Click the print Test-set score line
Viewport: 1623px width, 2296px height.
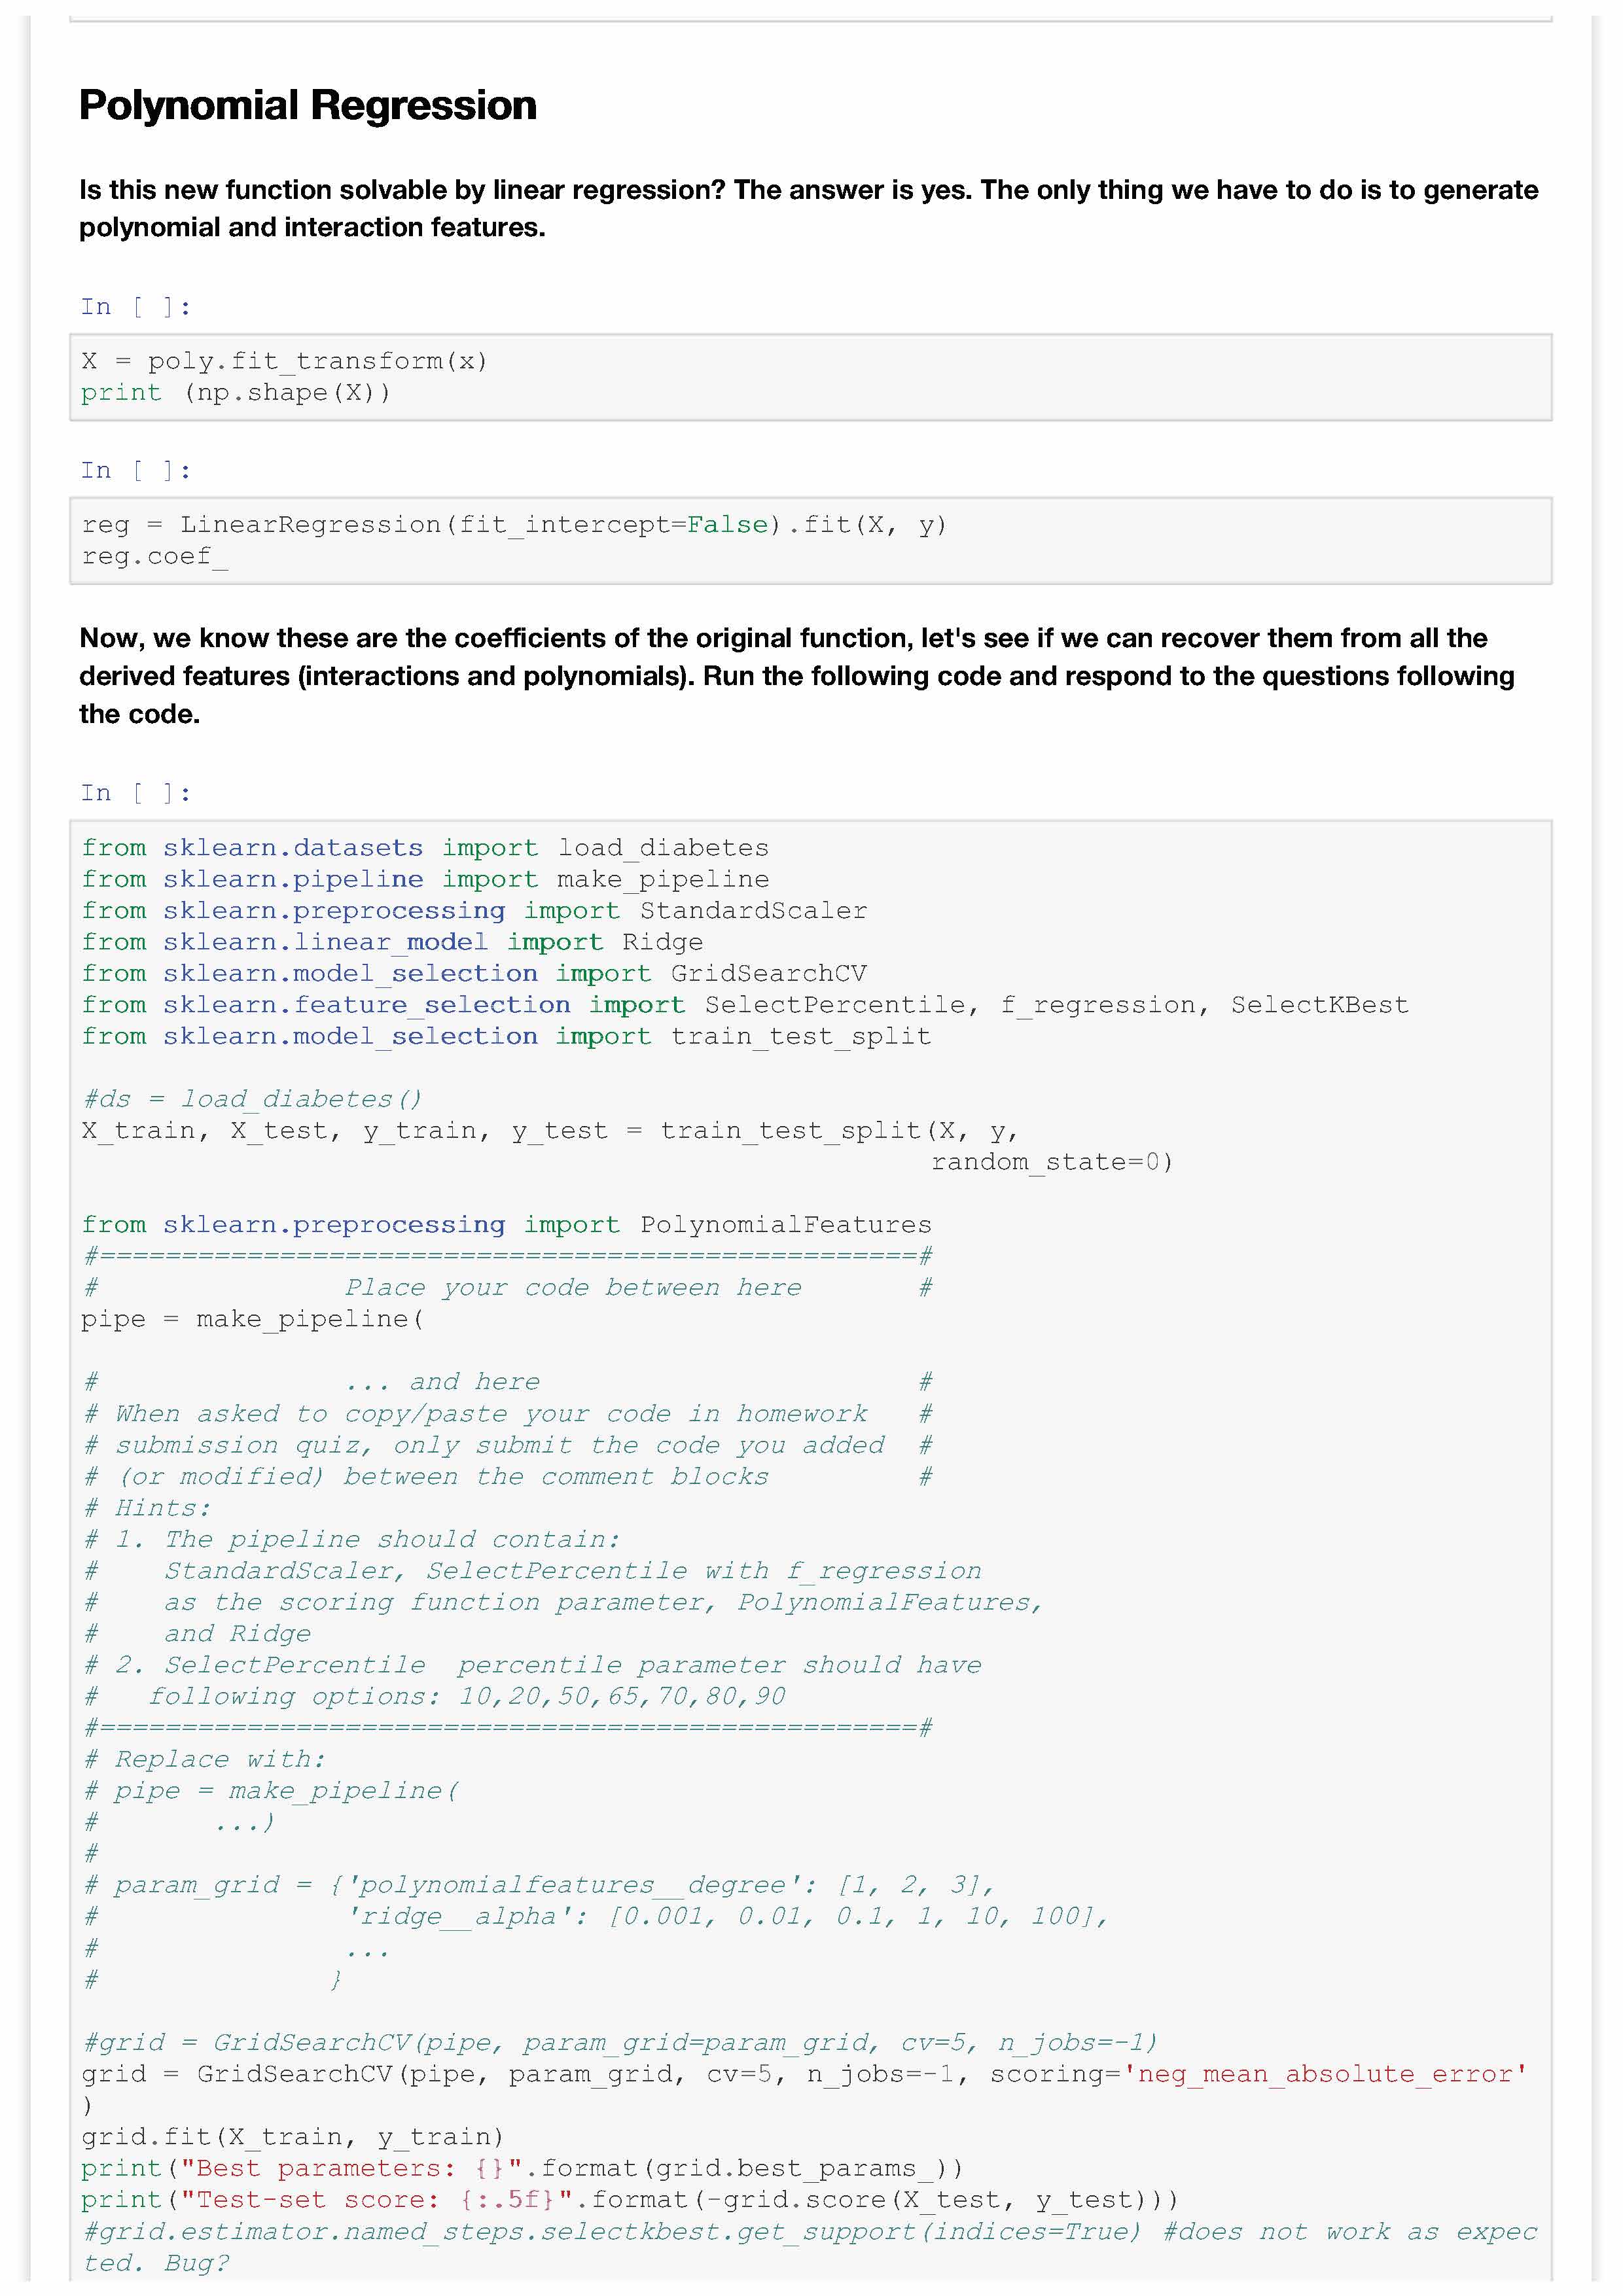pos(629,2200)
